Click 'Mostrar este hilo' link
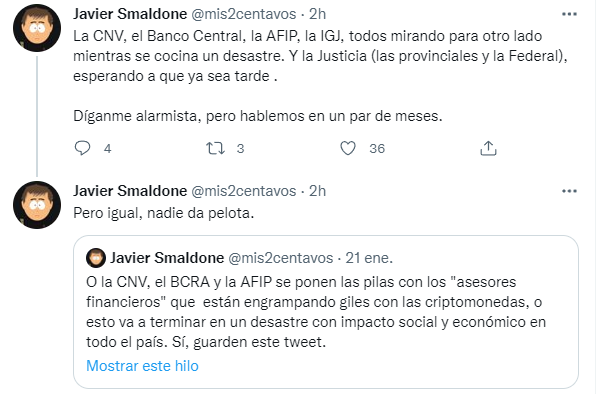The height and width of the screenshot is (394, 606). [x=142, y=366]
